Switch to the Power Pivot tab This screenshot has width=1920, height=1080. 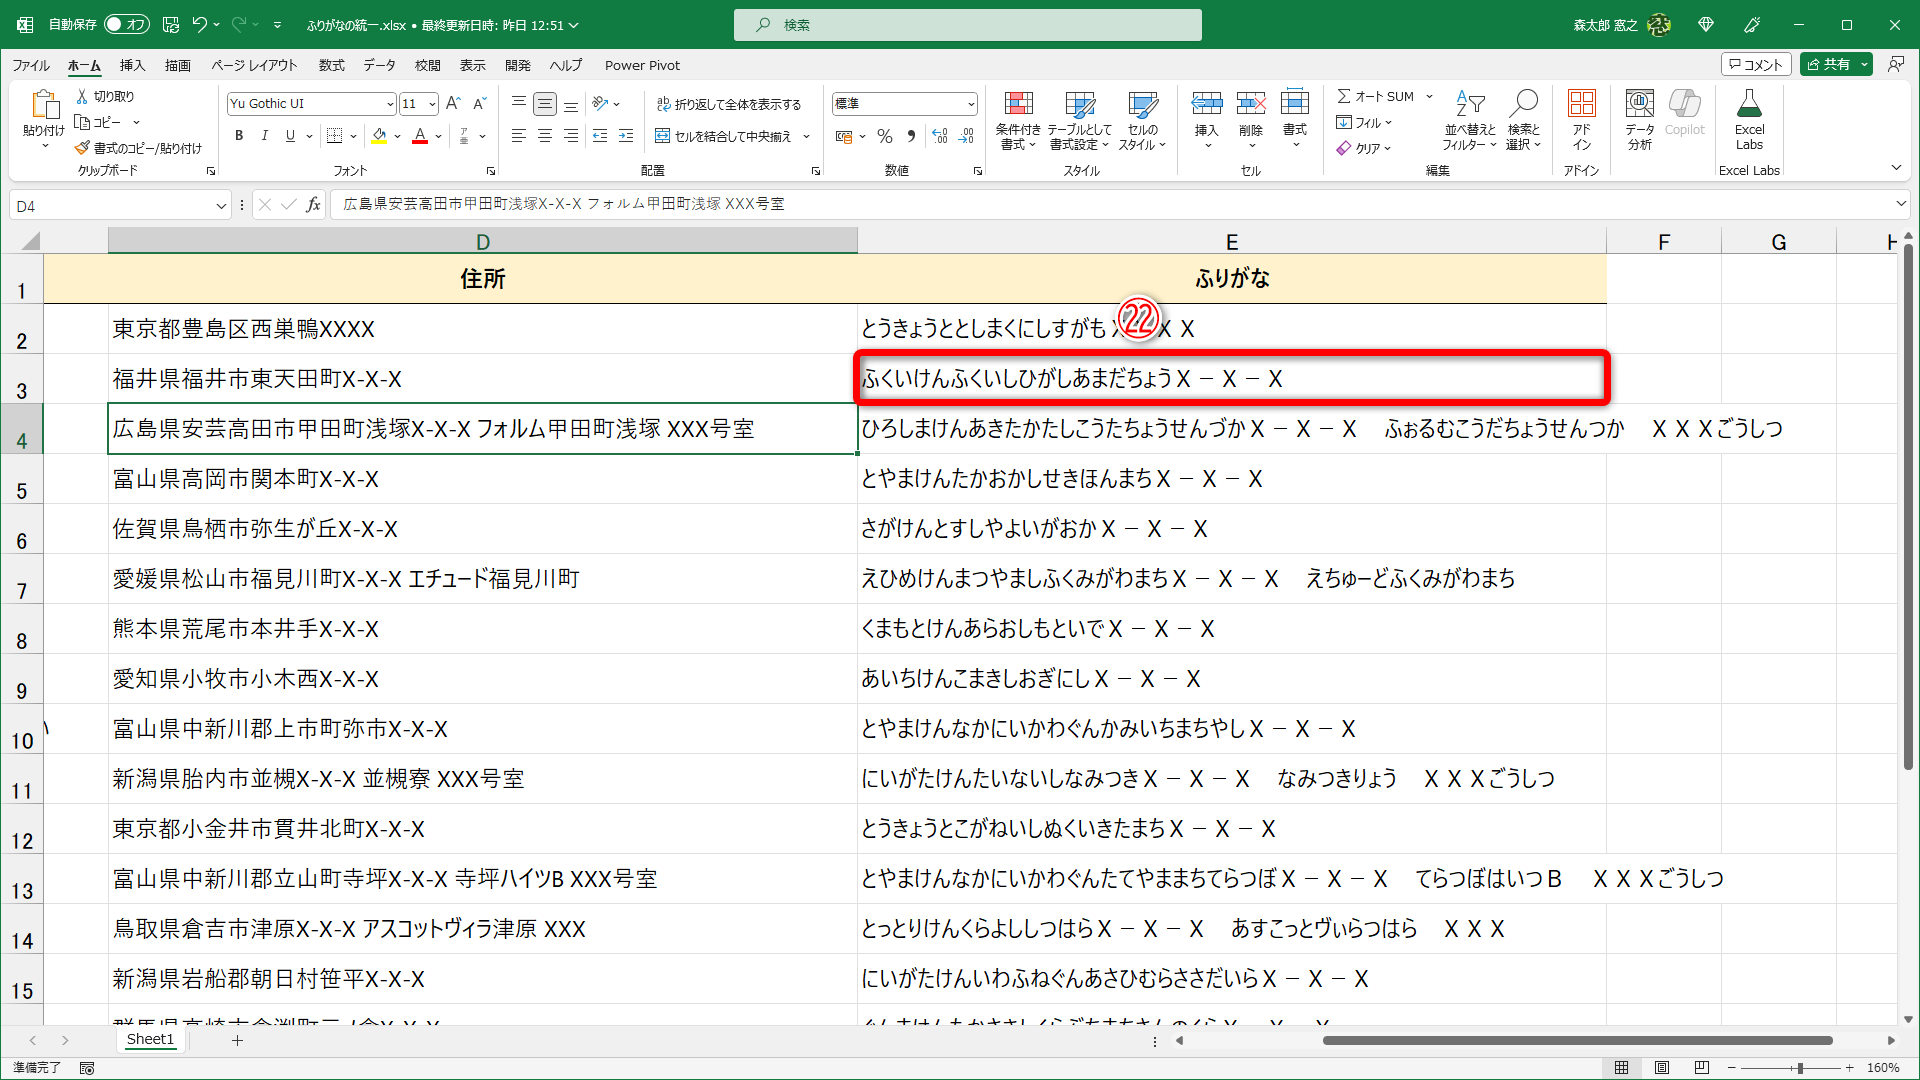pyautogui.click(x=642, y=65)
